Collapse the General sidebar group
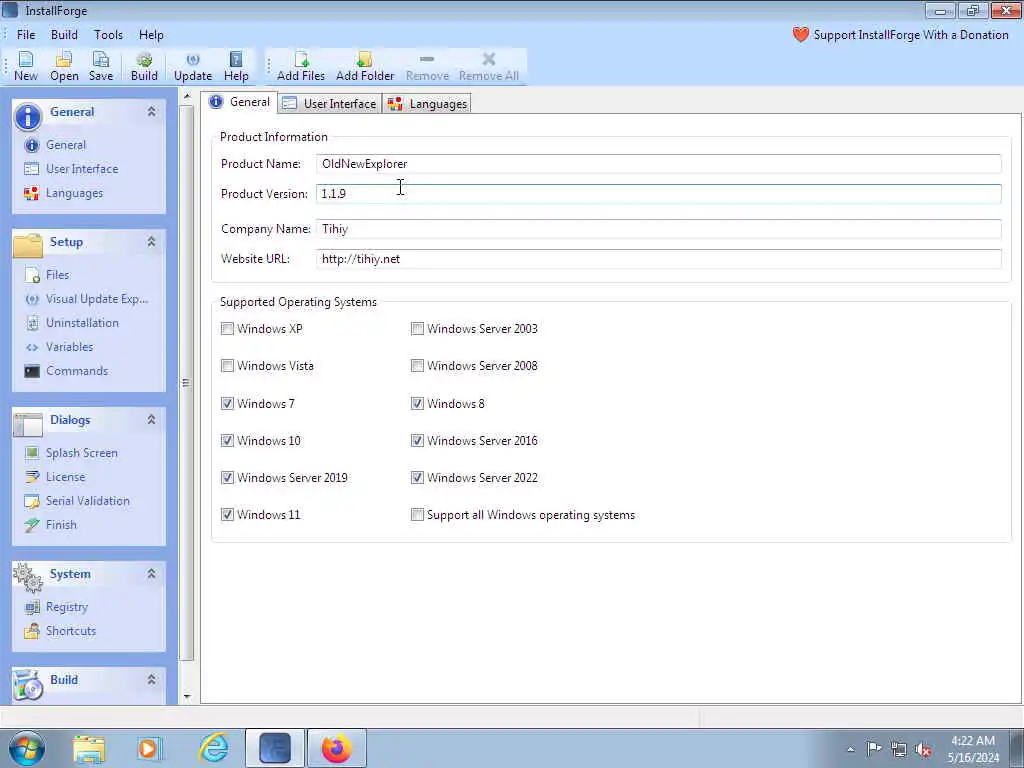 coord(152,112)
